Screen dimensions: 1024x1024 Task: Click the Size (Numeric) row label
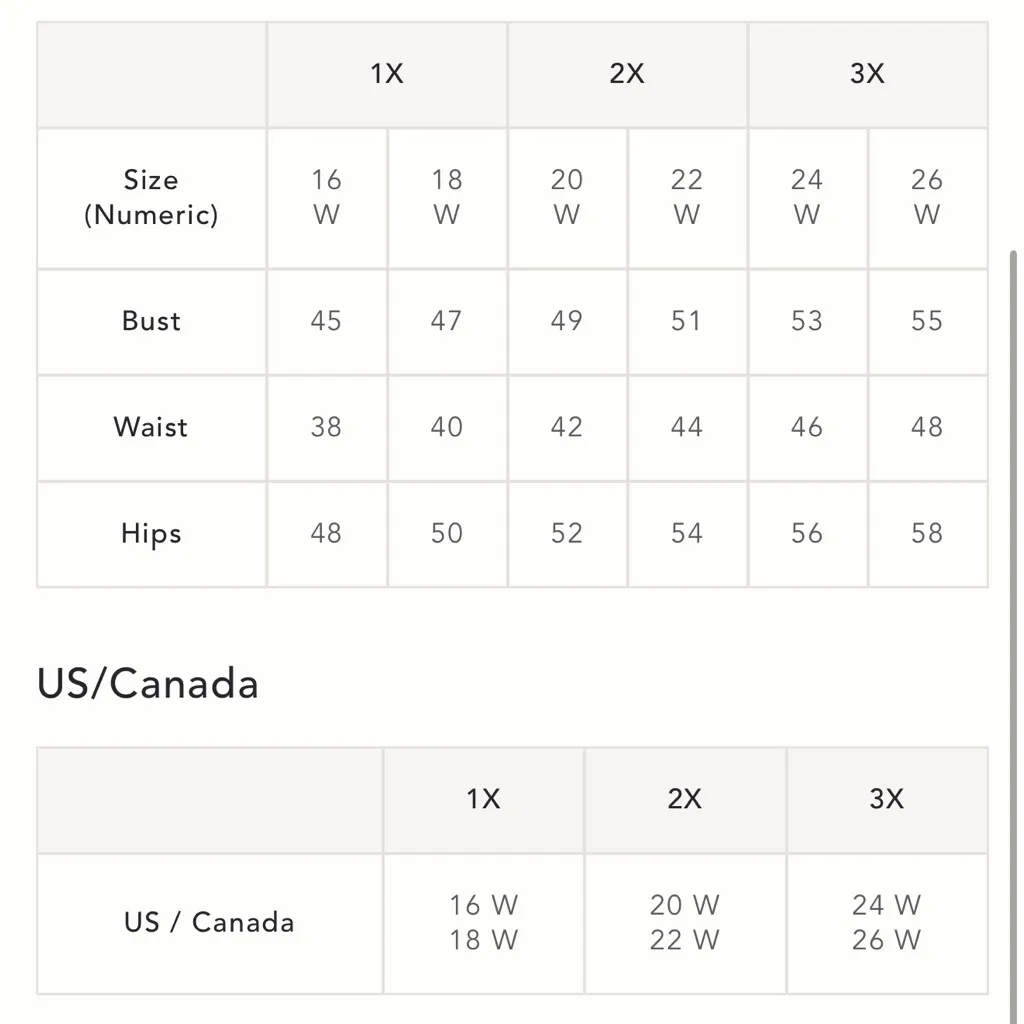pos(151,197)
